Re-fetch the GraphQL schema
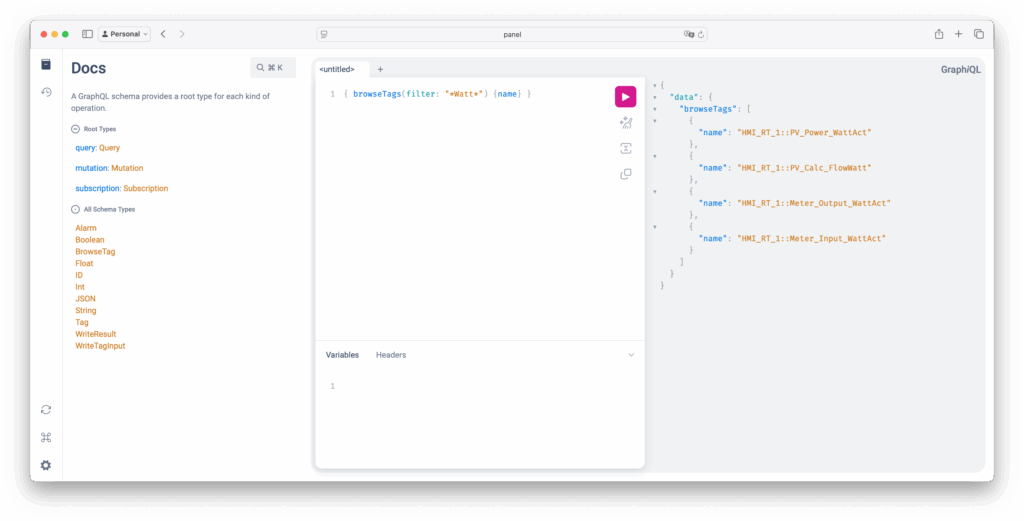 click(x=46, y=409)
